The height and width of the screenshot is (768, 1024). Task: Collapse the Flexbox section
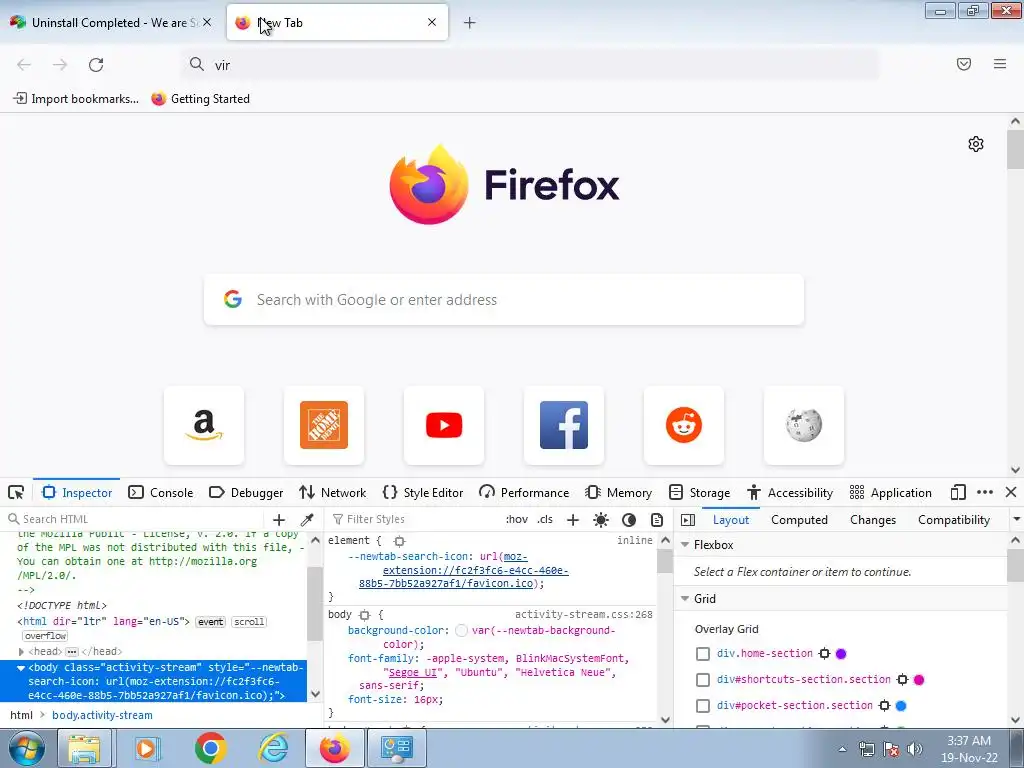[685, 545]
